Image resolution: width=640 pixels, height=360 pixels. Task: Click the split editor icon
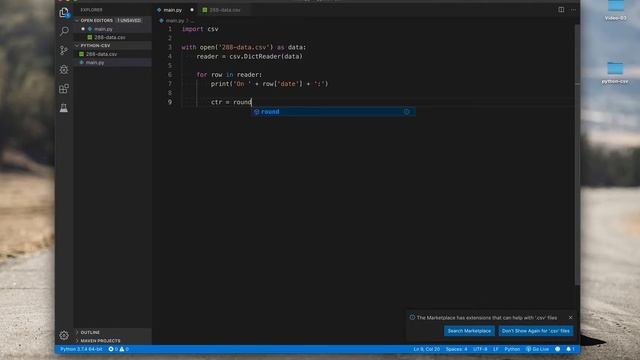coord(561,10)
